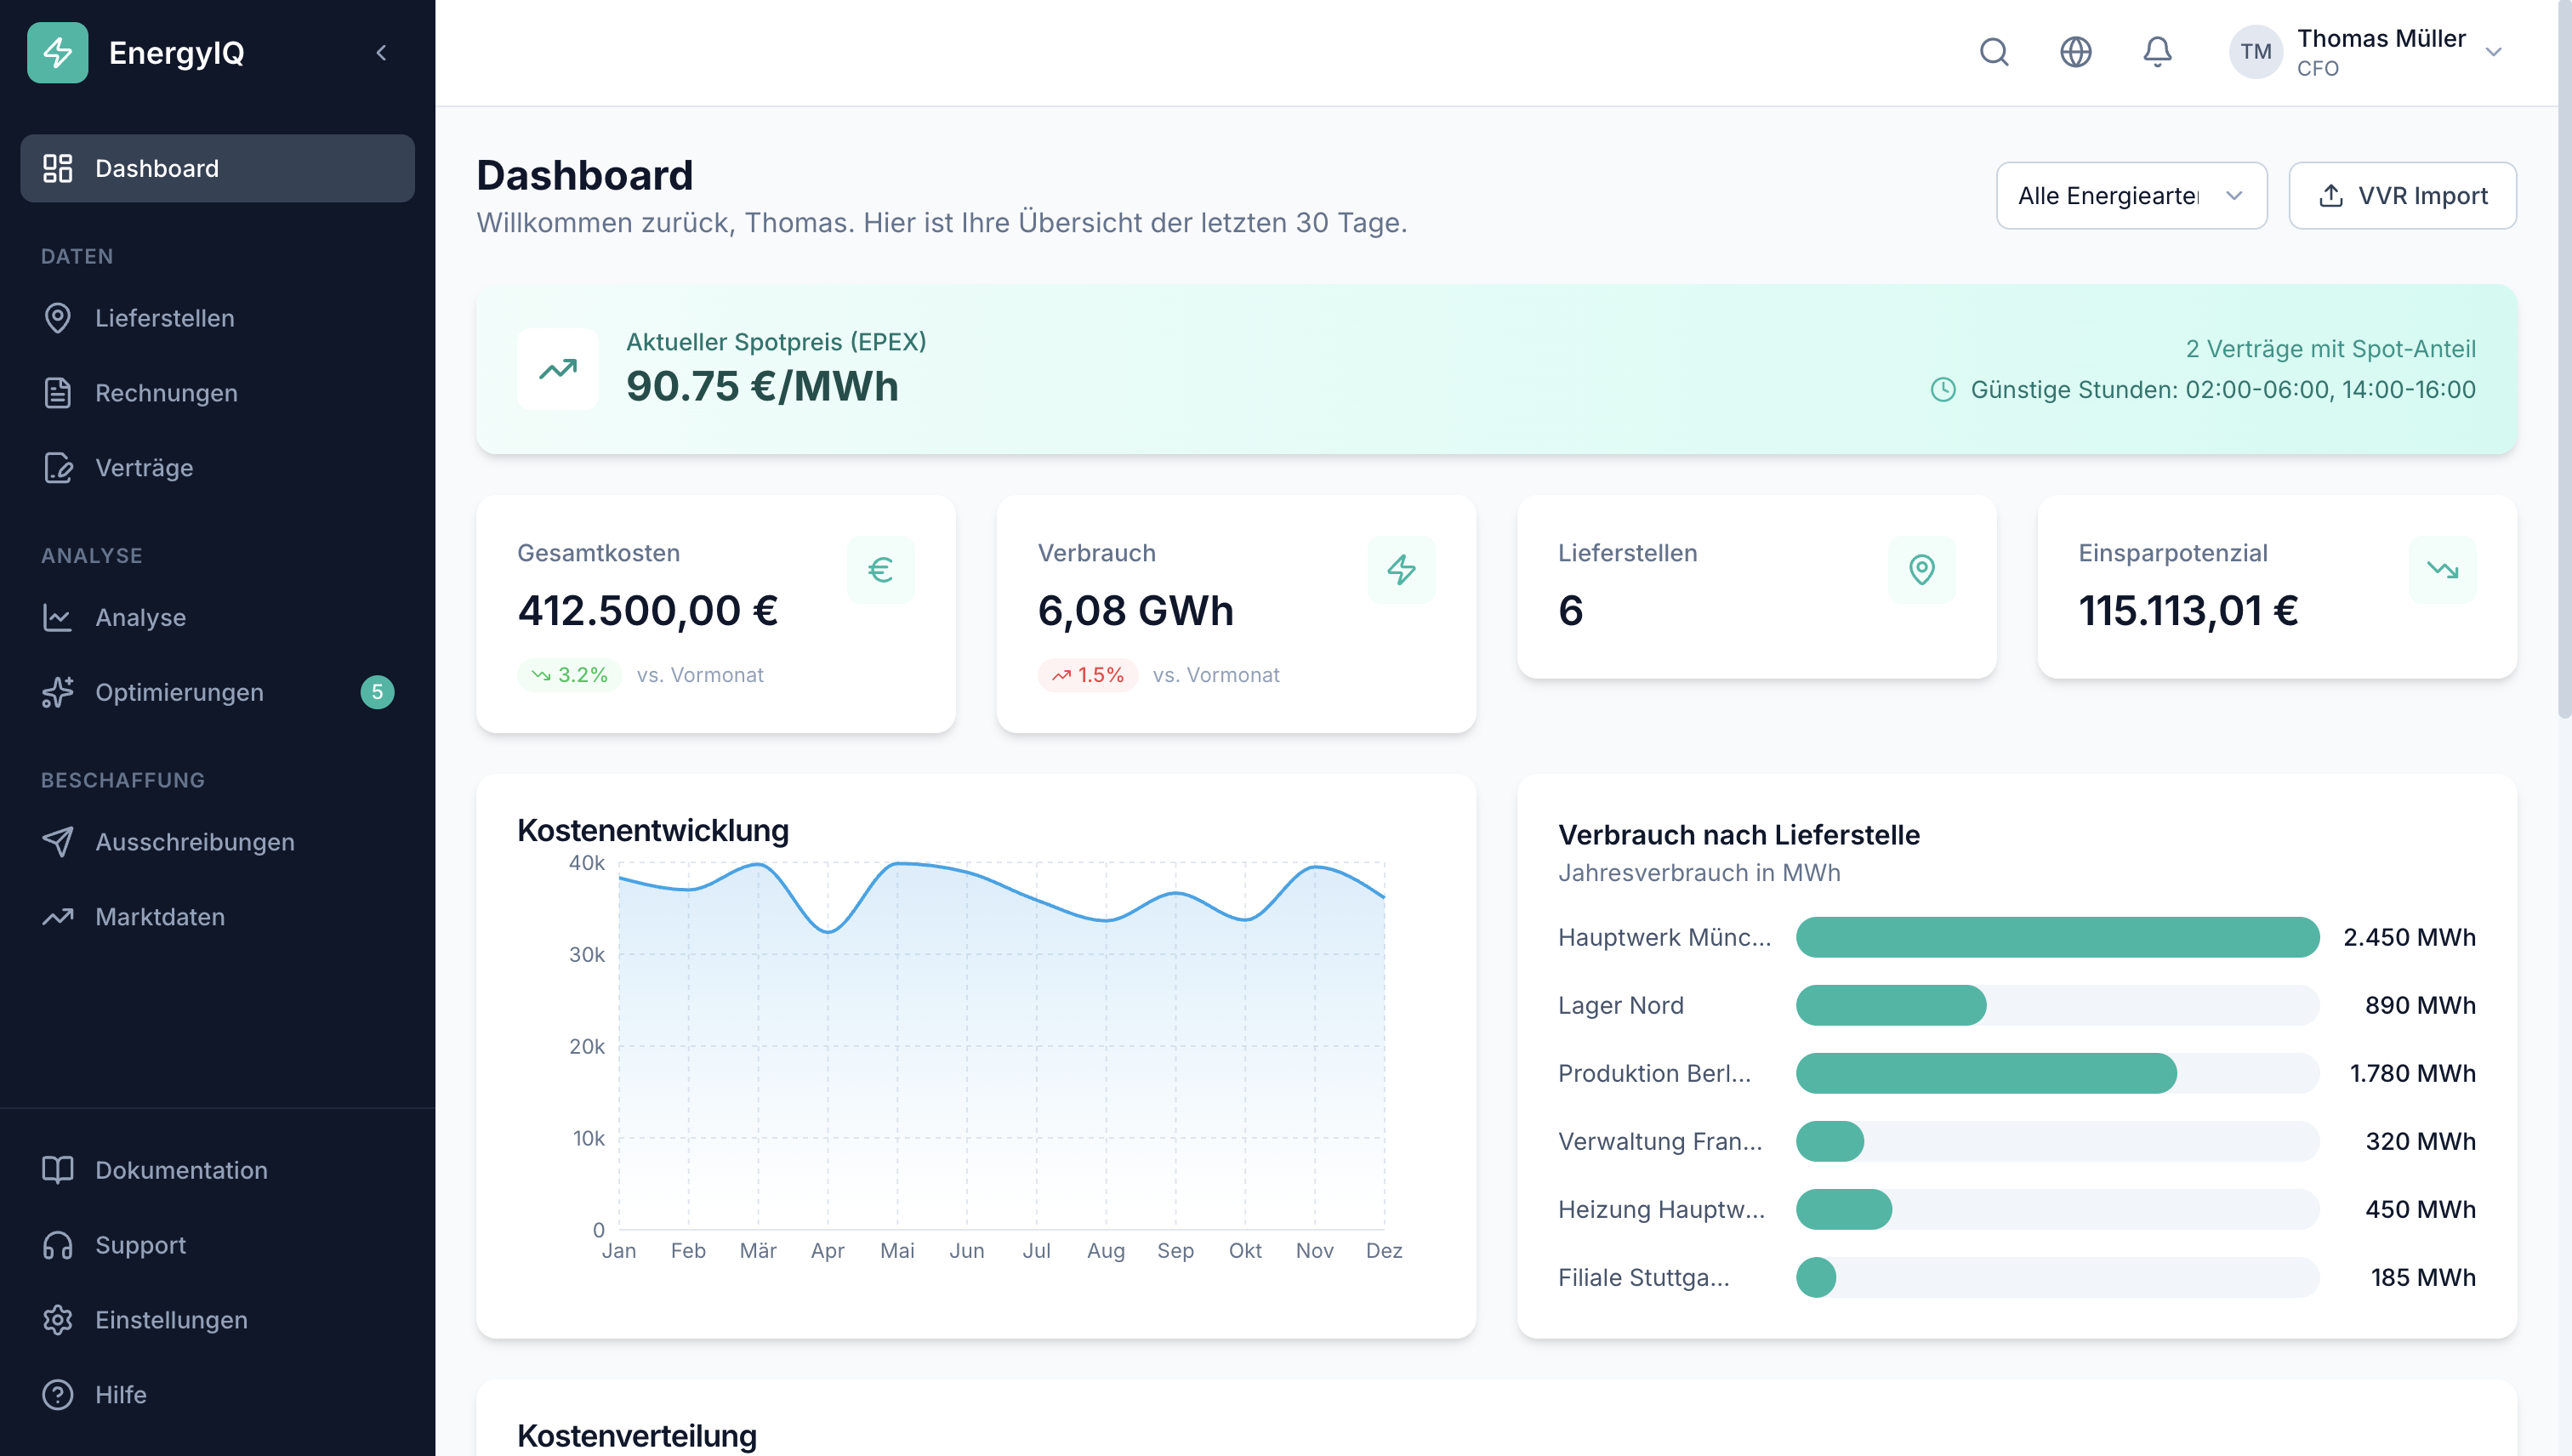Click the search magnifier icon in header
Image resolution: width=2572 pixels, height=1456 pixels.
pyautogui.click(x=1994, y=52)
